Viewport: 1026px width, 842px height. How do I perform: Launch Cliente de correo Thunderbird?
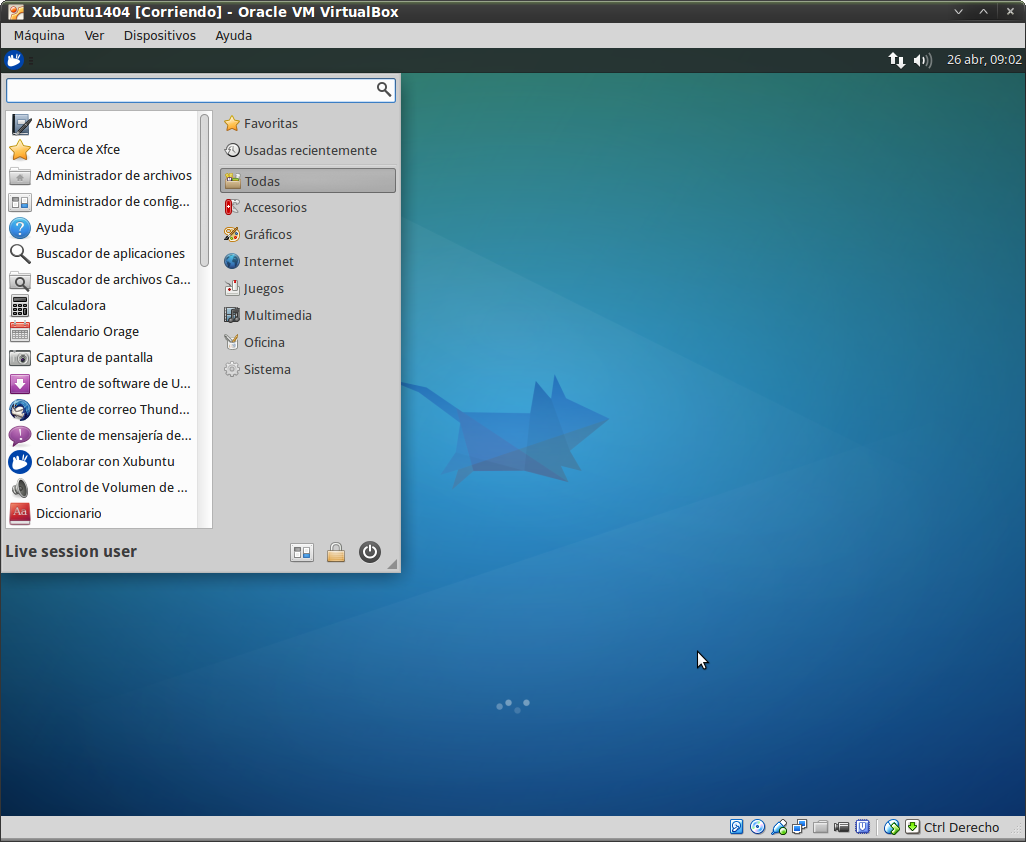[112, 410]
